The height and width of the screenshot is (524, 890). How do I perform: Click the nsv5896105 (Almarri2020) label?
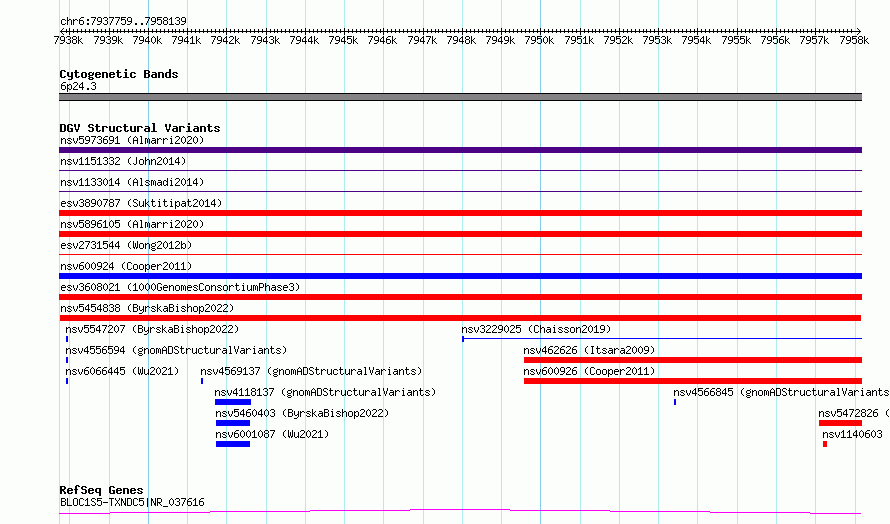click(132, 224)
